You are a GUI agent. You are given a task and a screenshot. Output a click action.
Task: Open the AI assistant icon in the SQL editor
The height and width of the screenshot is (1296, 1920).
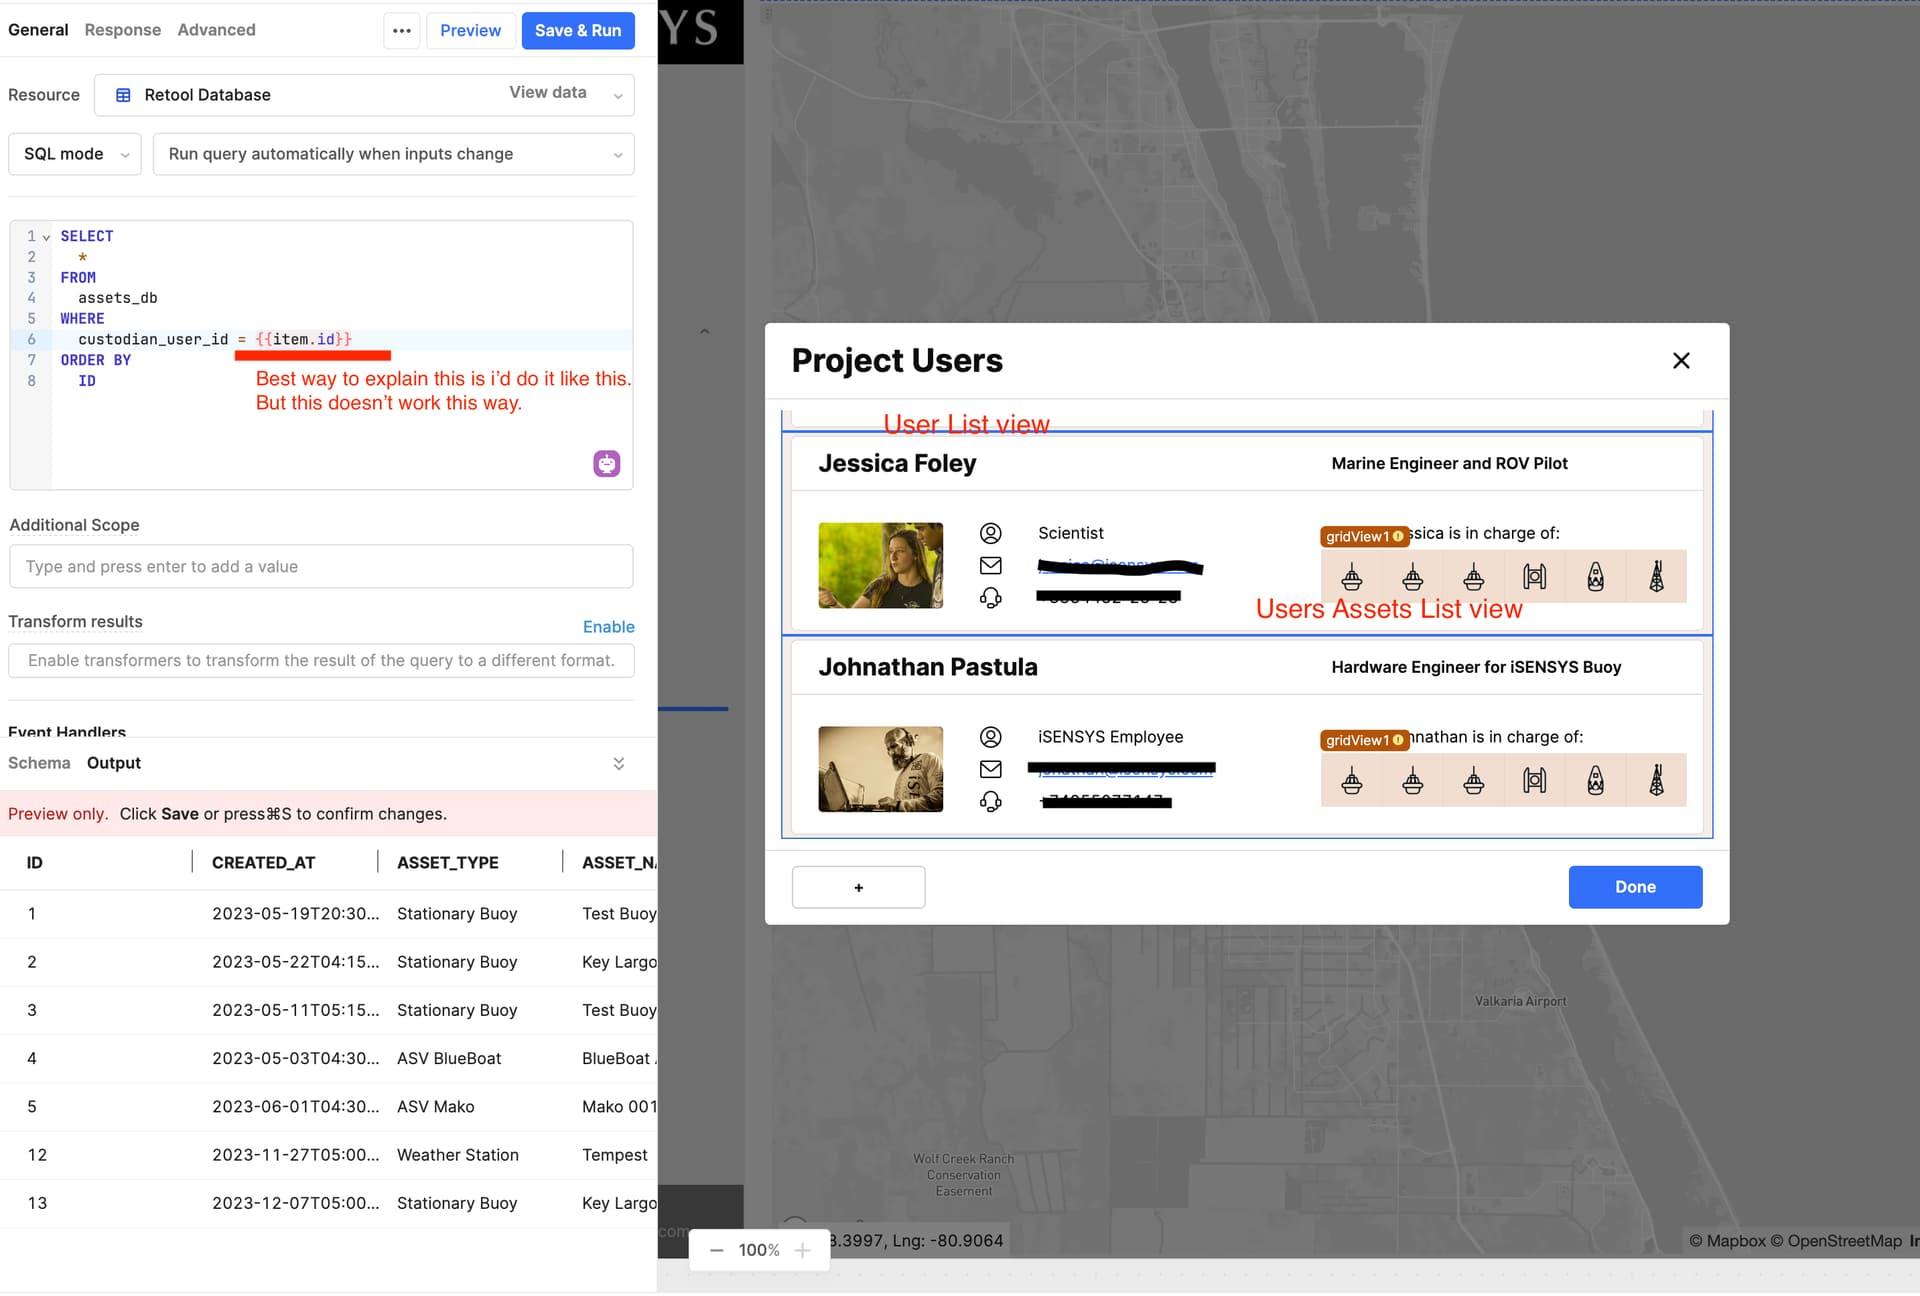tap(606, 463)
